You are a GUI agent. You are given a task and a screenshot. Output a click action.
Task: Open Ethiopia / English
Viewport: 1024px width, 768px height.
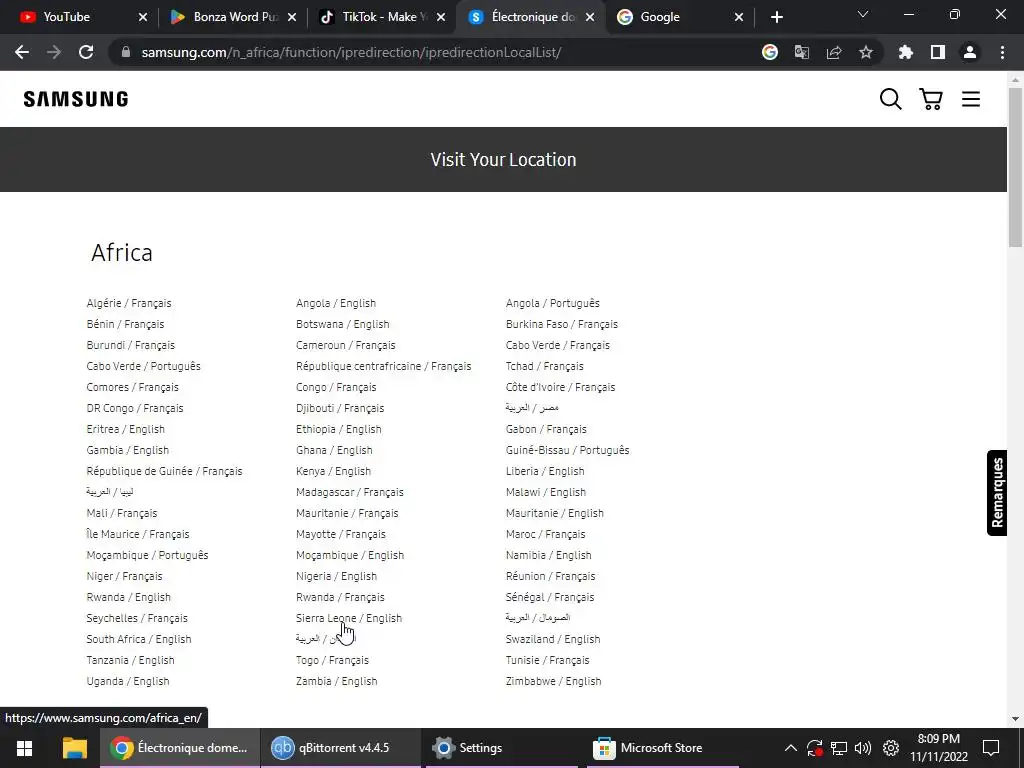[x=338, y=429]
